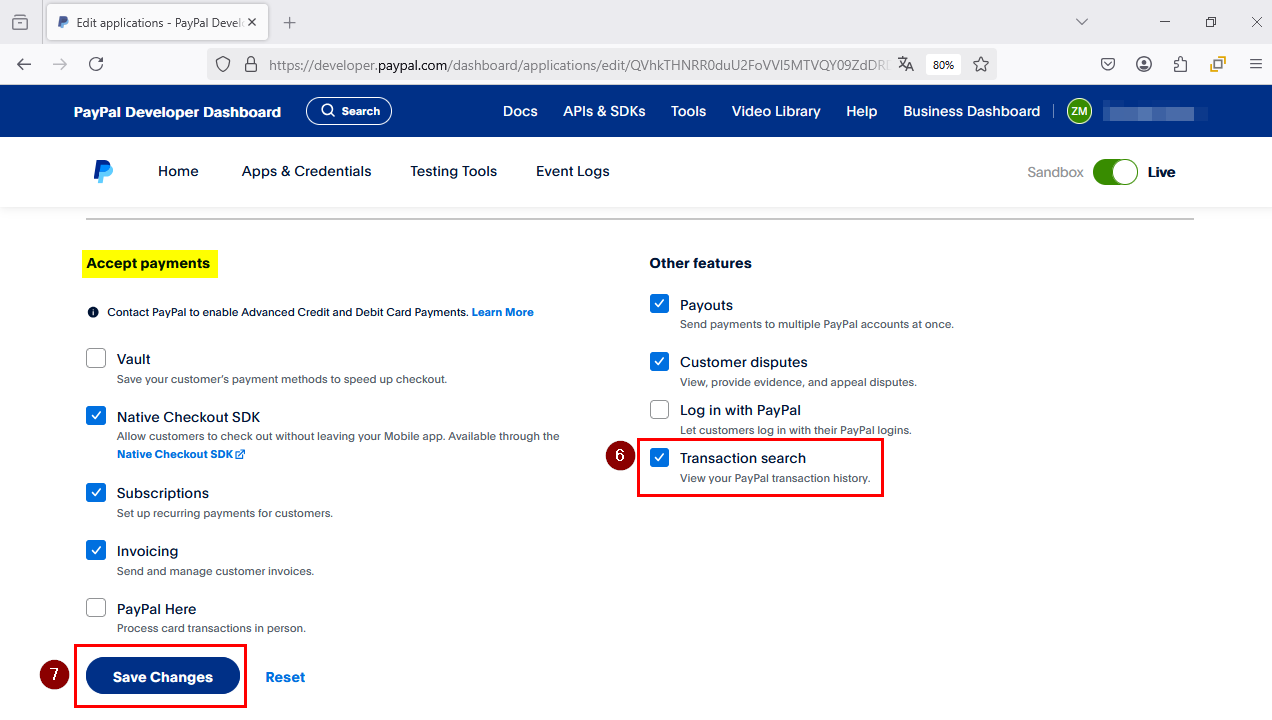Click 'Process card transactions in person.' text

pos(211,628)
